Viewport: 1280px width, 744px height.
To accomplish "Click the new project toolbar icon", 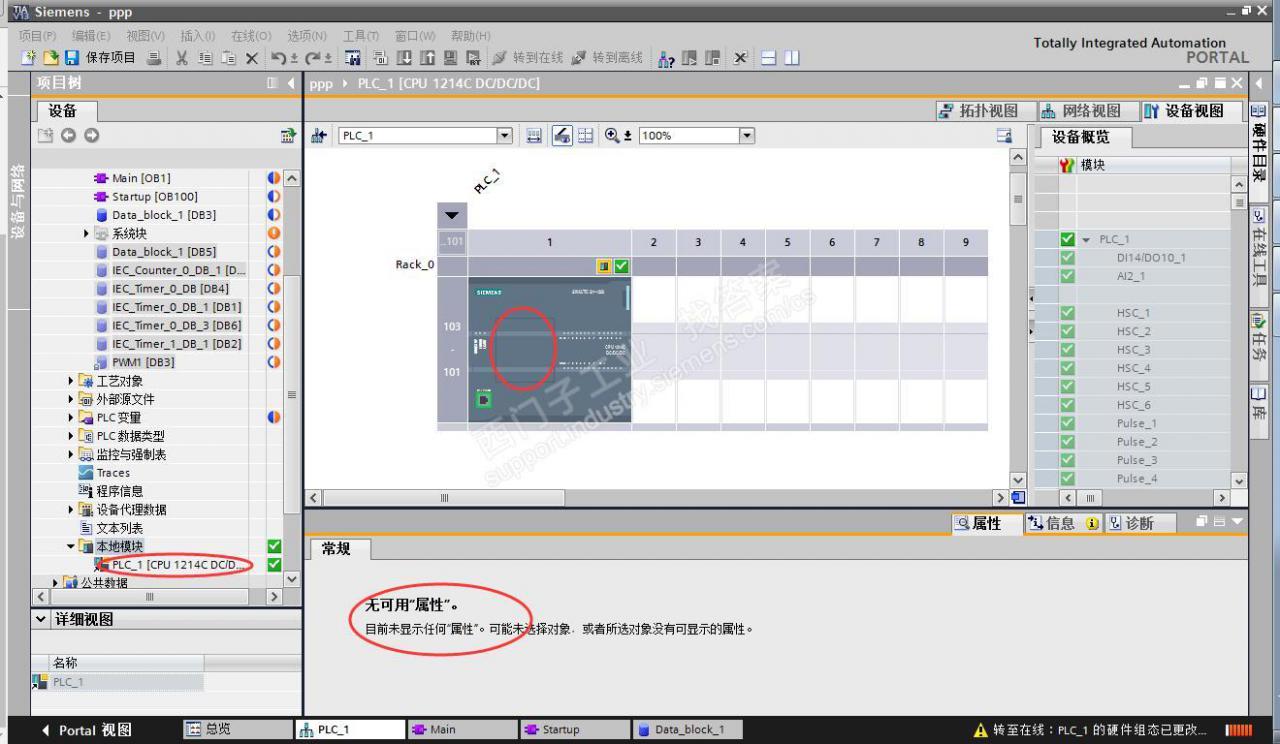I will point(29,58).
